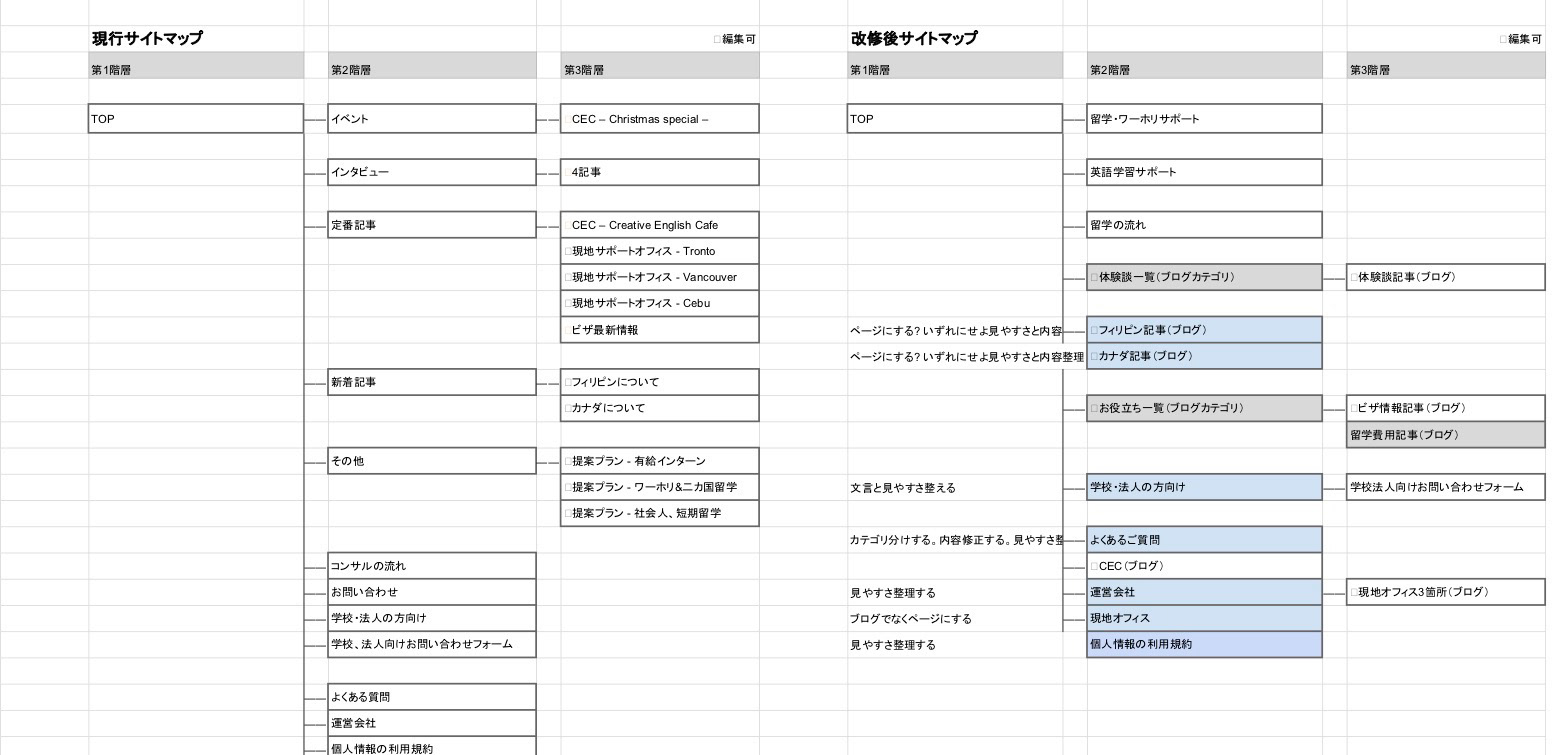This screenshot has height=755, width=1553.
Task: Click 編集可 legend in revised sitemap
Action: pyautogui.click(x=1521, y=39)
